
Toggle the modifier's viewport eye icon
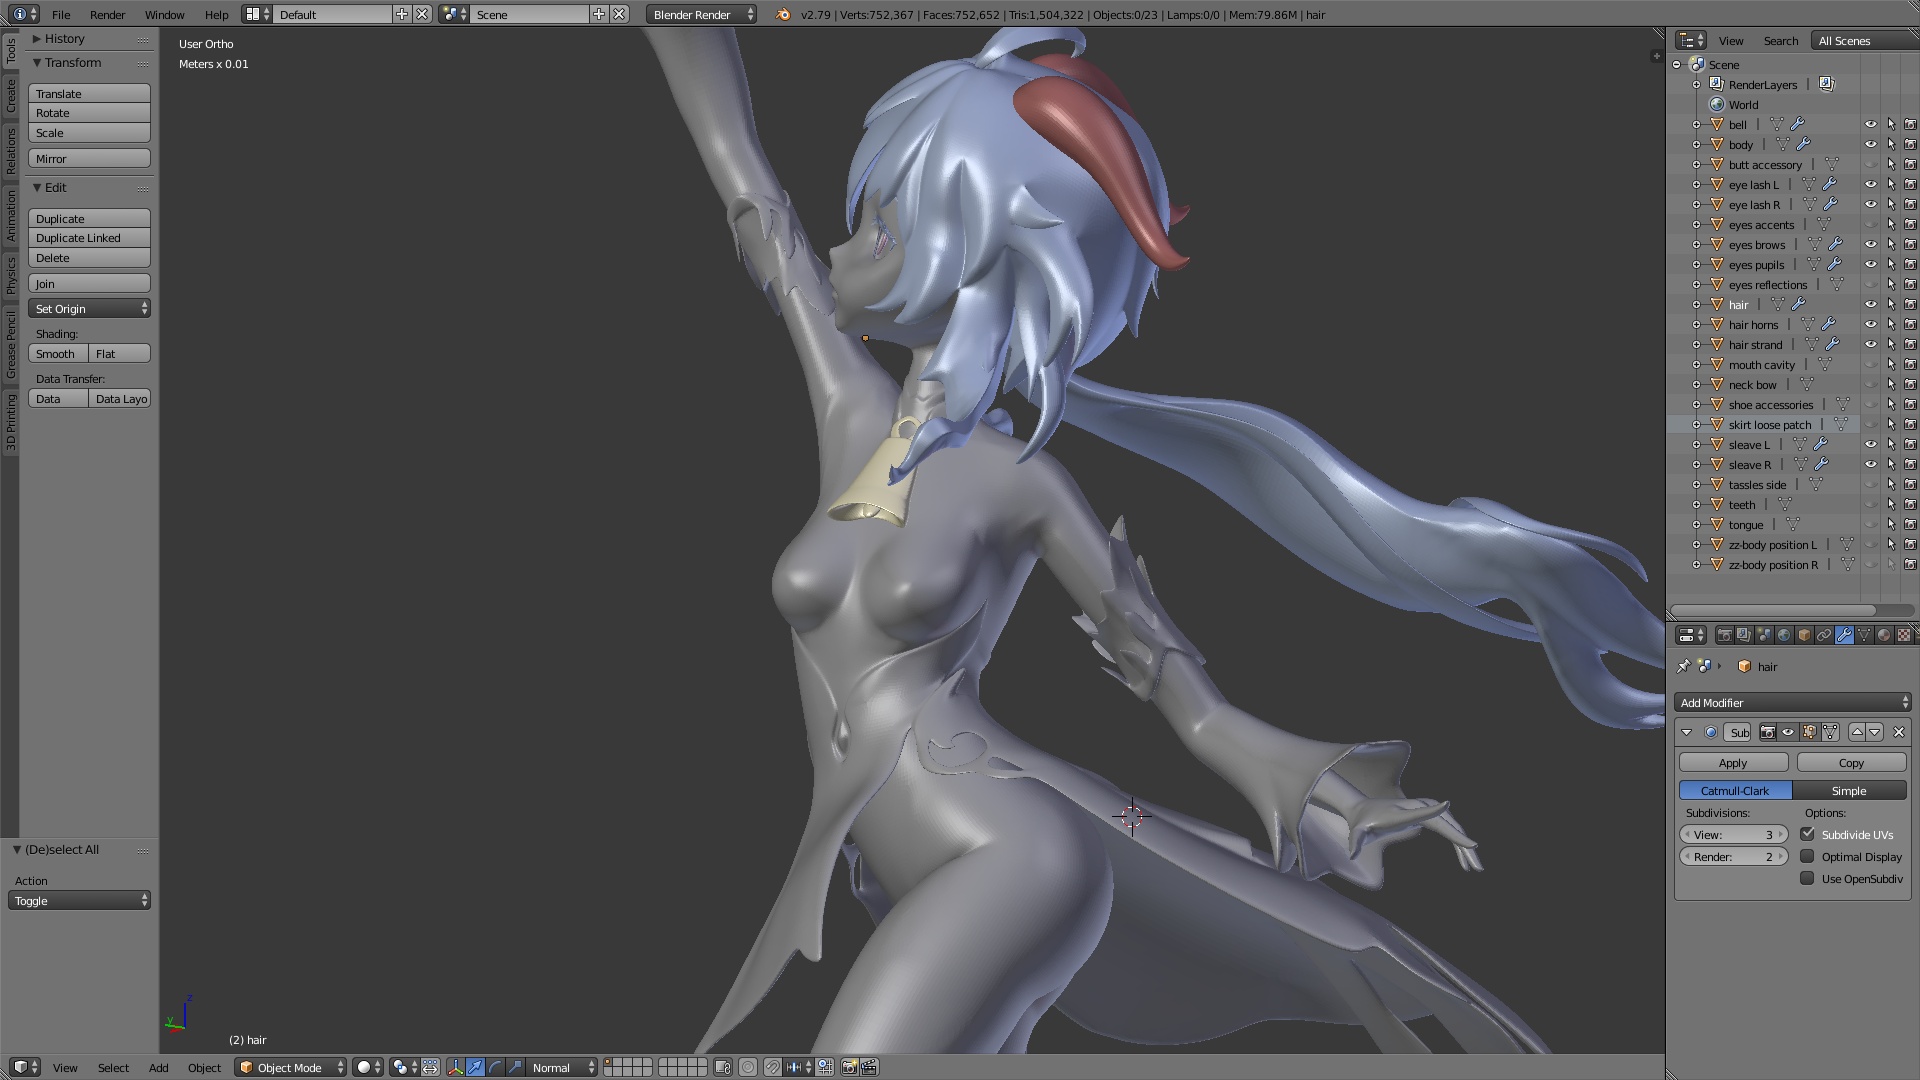pyautogui.click(x=1788, y=732)
